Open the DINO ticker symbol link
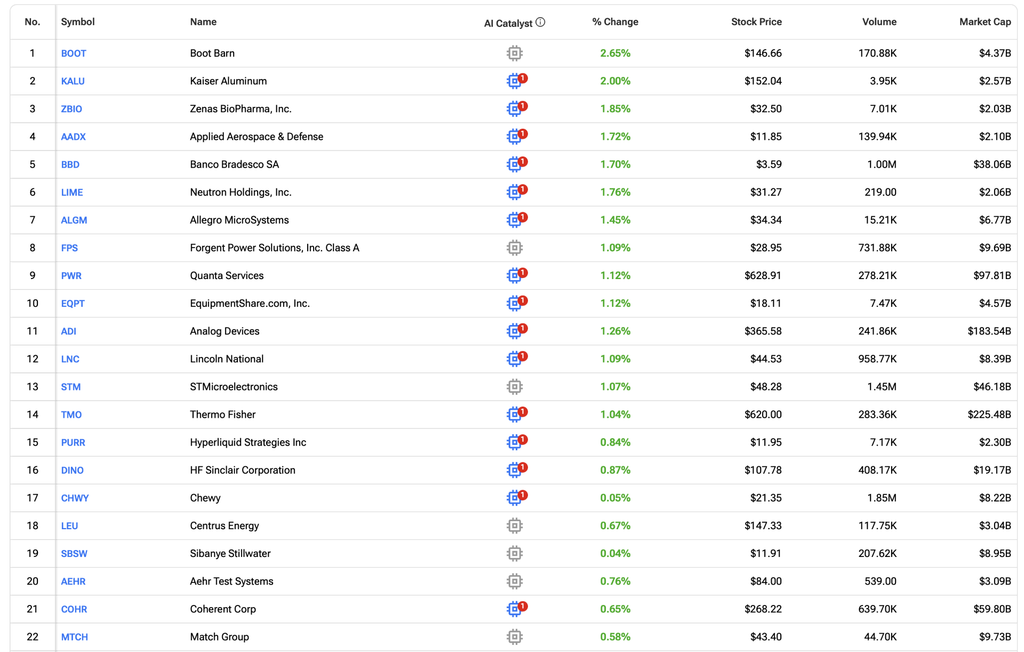Screen dimensions: 1024x652 [72, 470]
